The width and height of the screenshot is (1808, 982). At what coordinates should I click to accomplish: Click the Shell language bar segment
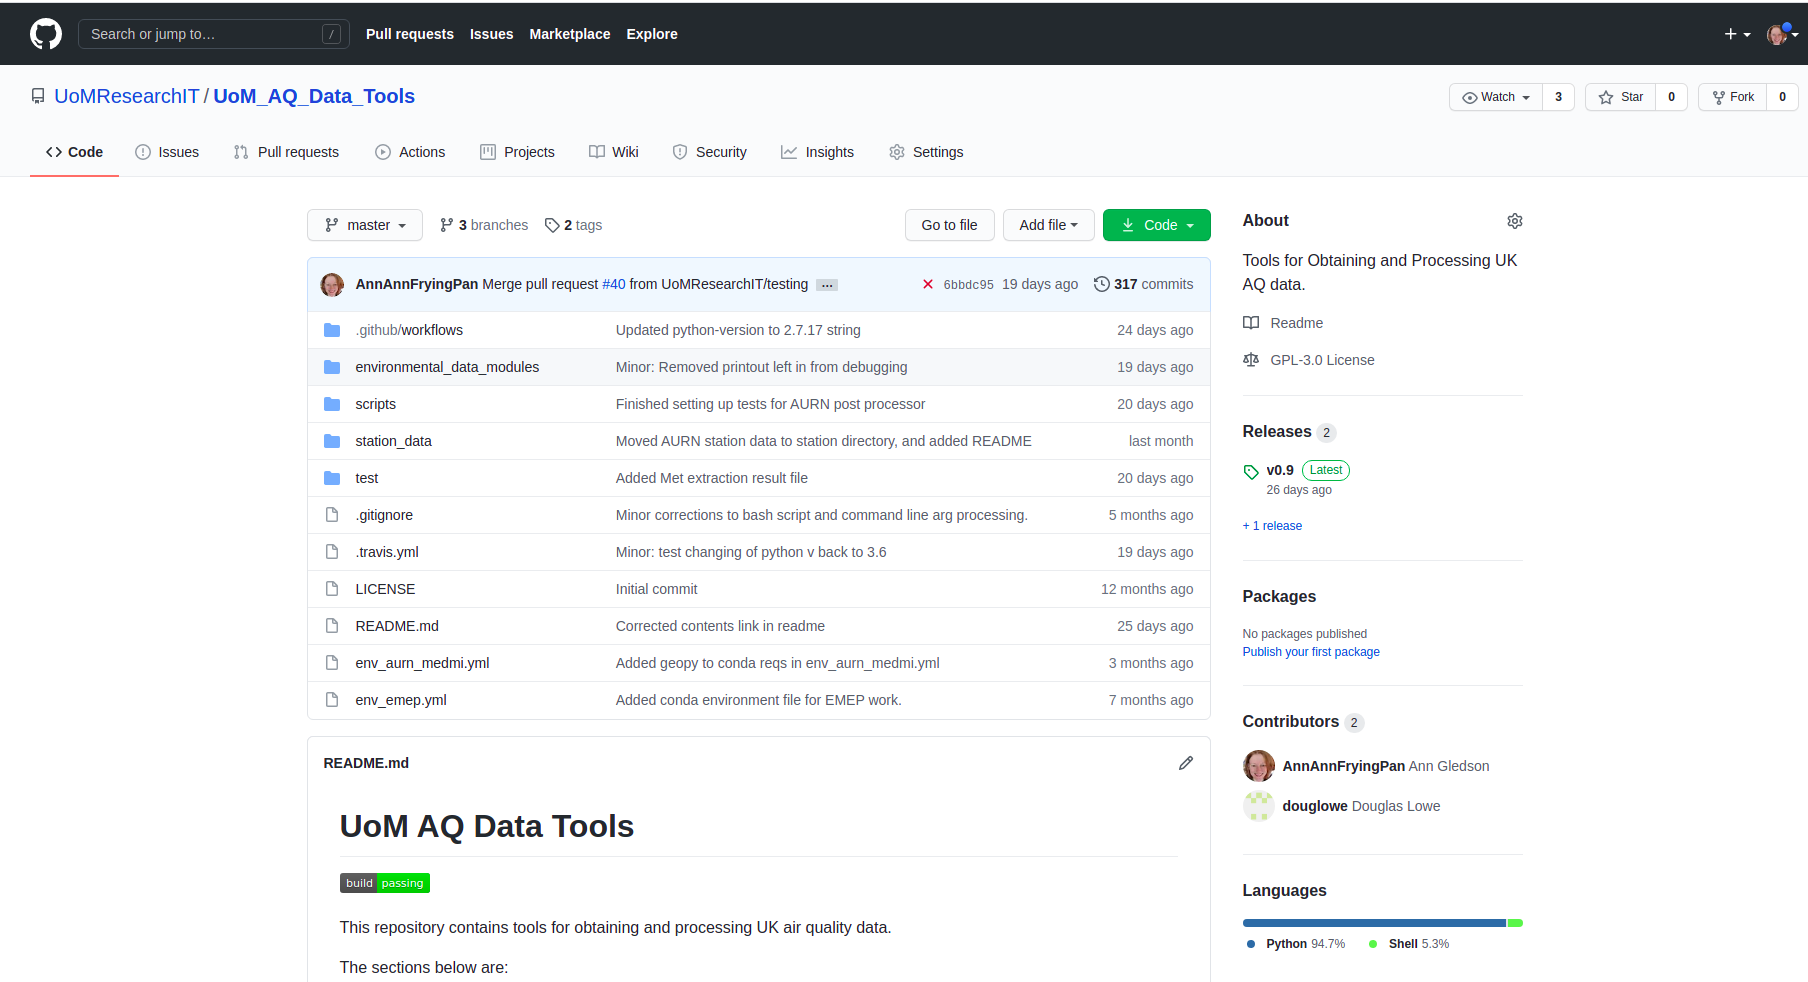tap(1515, 923)
